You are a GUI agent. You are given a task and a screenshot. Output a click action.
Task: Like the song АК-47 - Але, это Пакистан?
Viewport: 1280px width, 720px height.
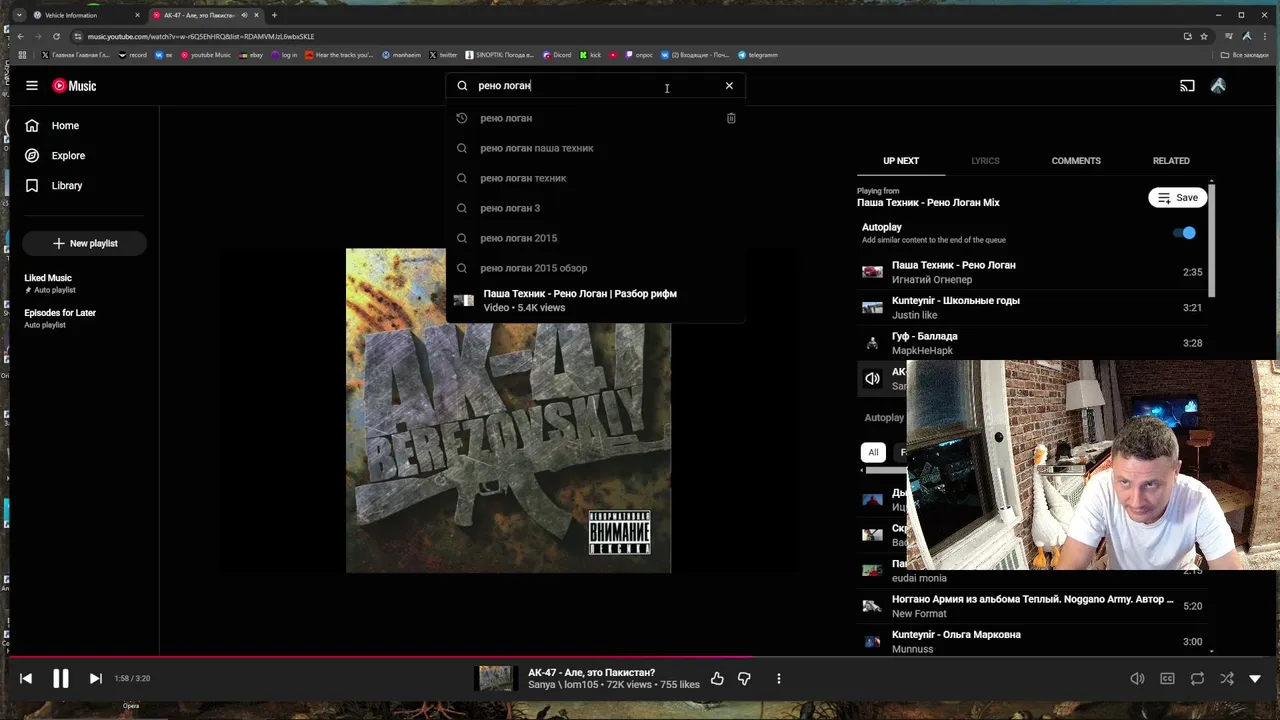click(717, 678)
